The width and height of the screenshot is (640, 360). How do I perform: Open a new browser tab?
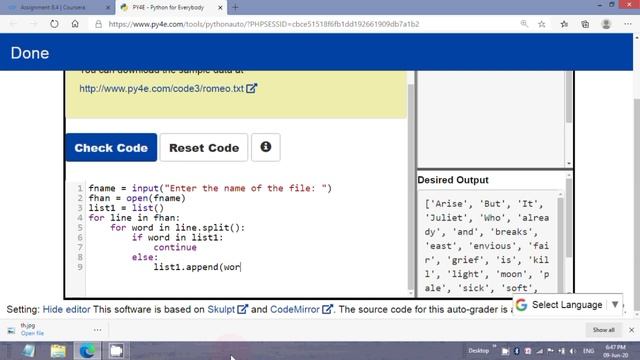click(x=235, y=7)
